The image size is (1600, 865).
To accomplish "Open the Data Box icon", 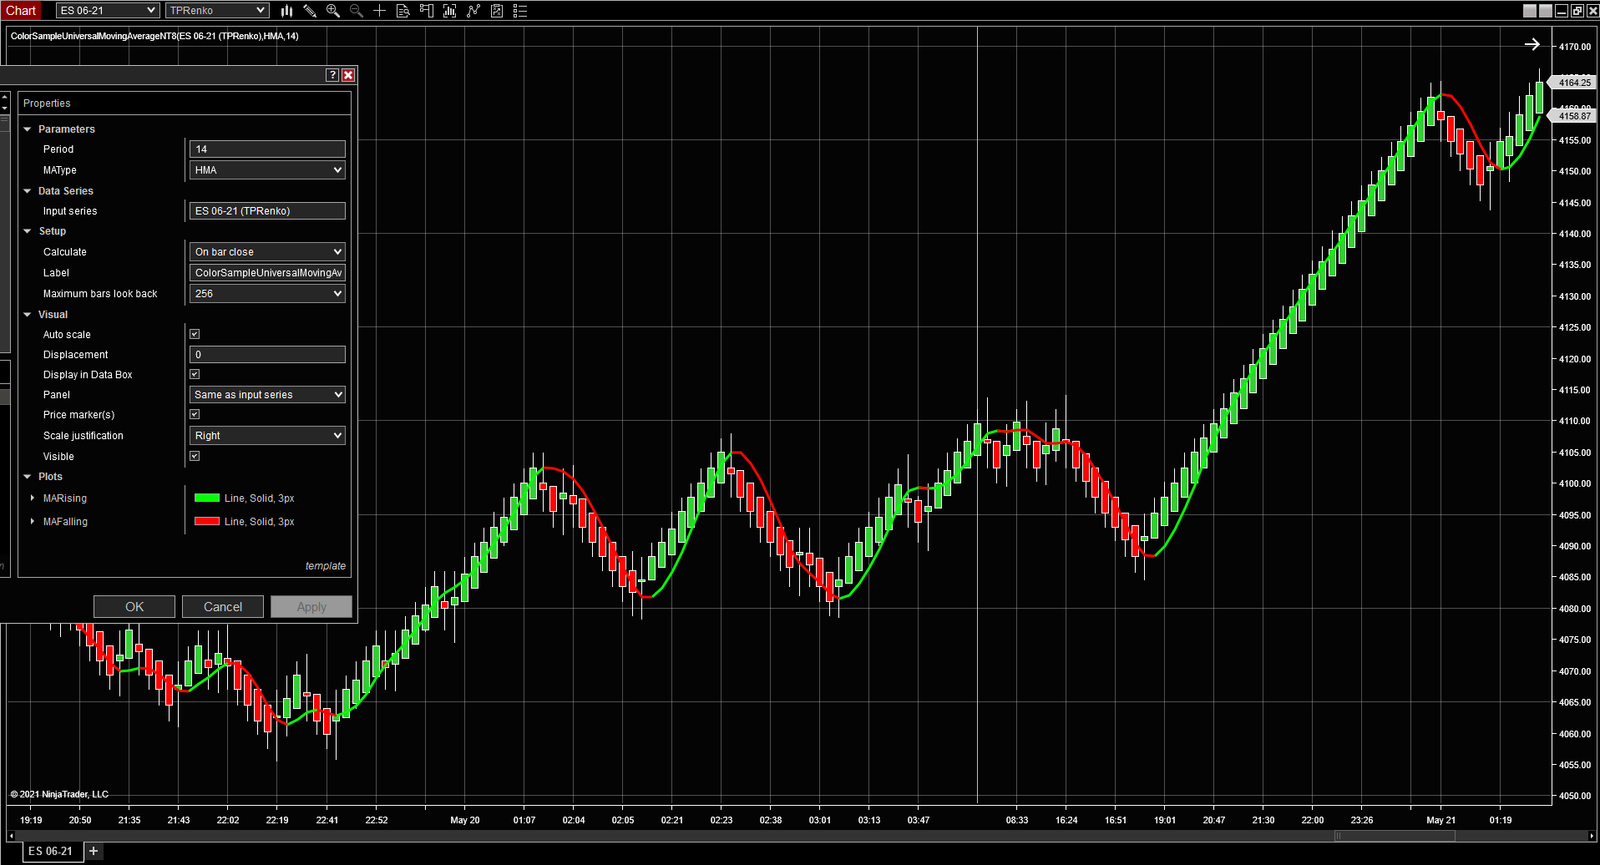I will tap(403, 11).
